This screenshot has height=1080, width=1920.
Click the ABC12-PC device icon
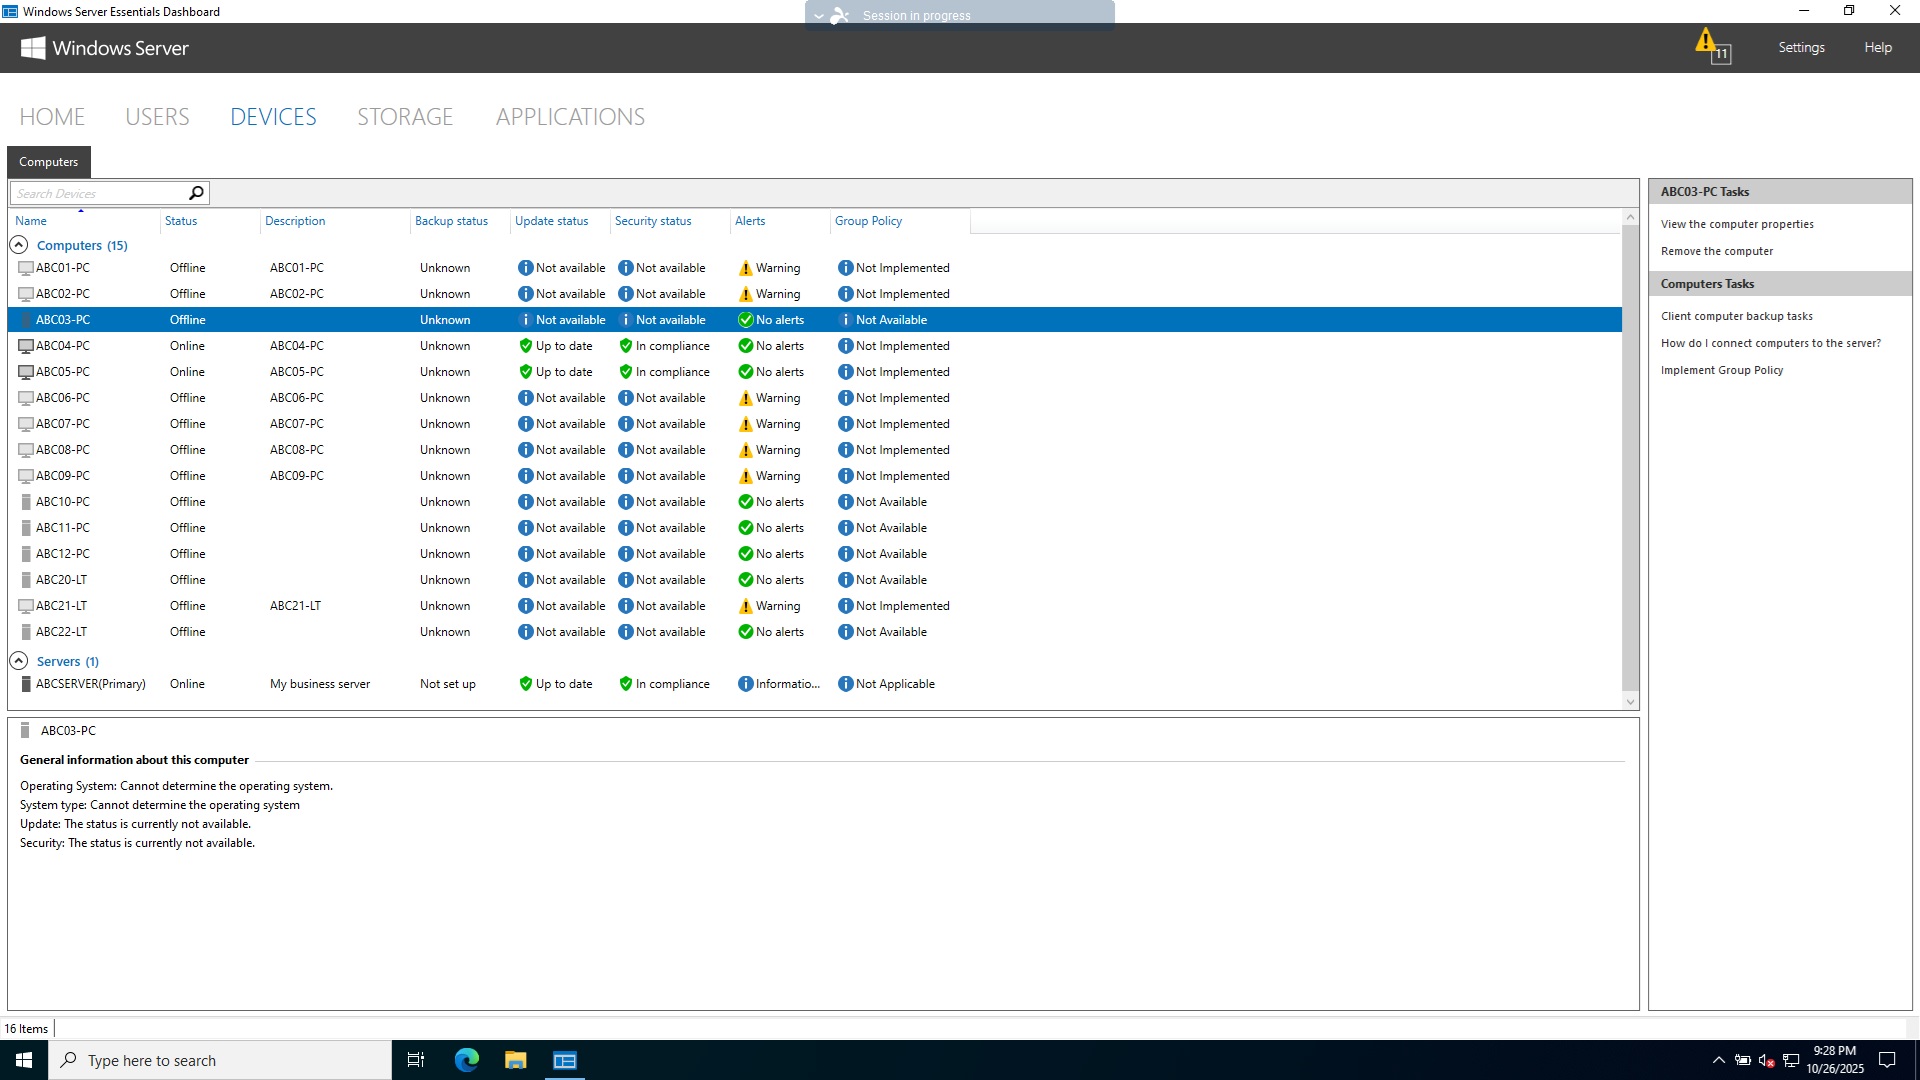pos(26,554)
